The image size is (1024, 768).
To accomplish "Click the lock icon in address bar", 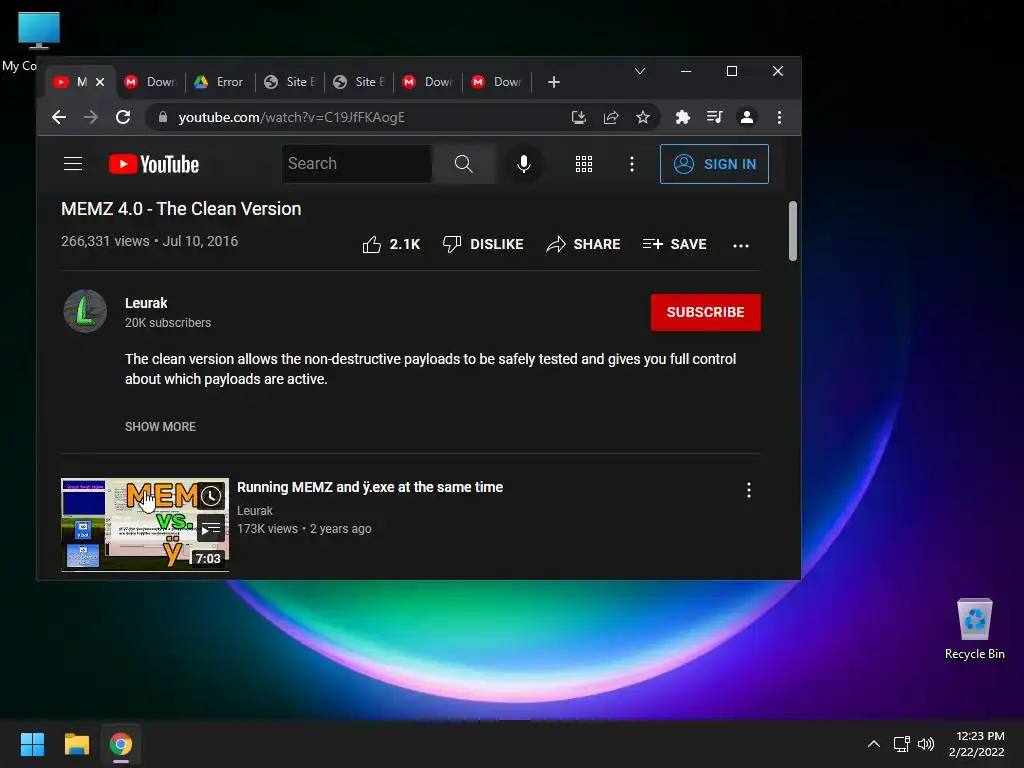I will tap(163, 118).
